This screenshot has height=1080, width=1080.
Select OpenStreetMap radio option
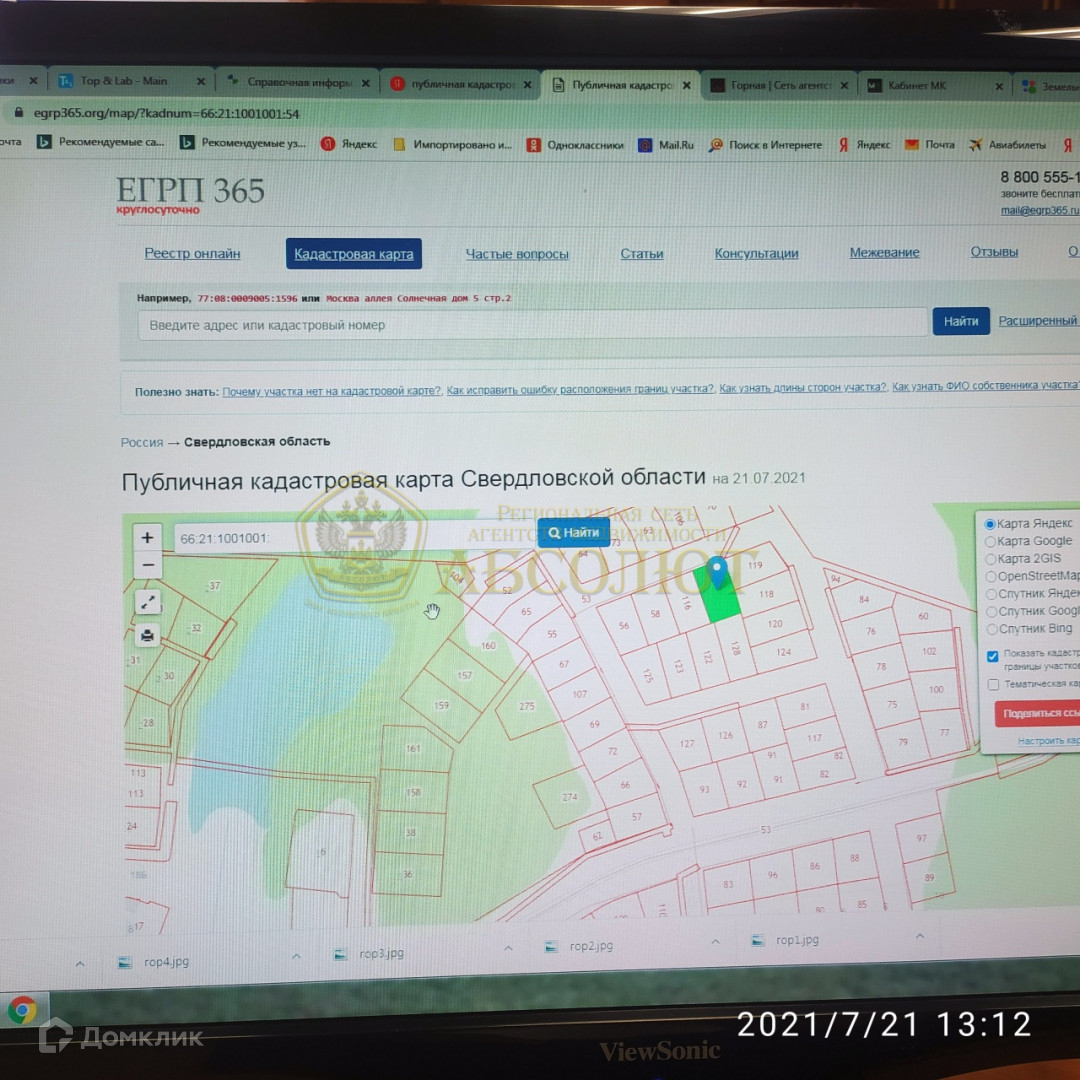pos(991,577)
